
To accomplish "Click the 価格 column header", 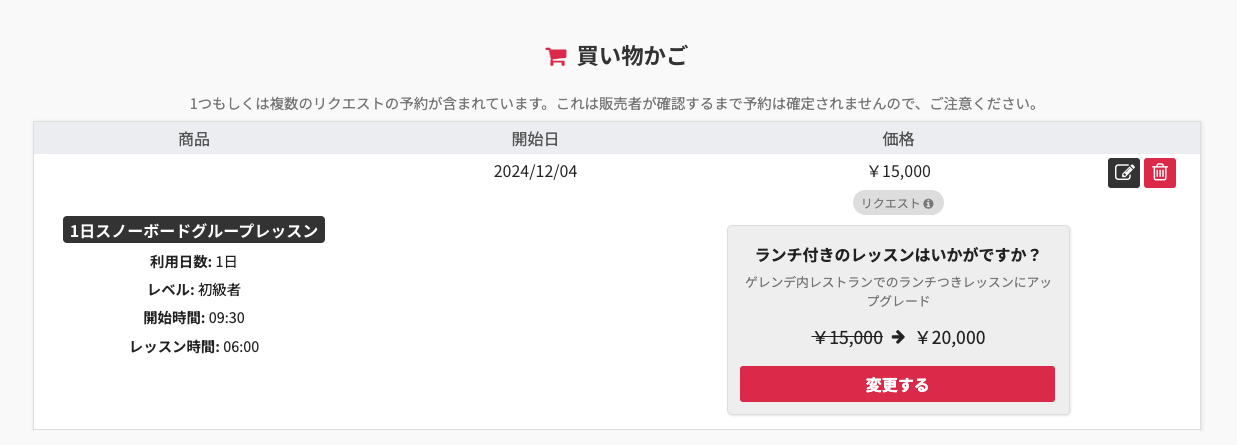I will [x=898, y=139].
